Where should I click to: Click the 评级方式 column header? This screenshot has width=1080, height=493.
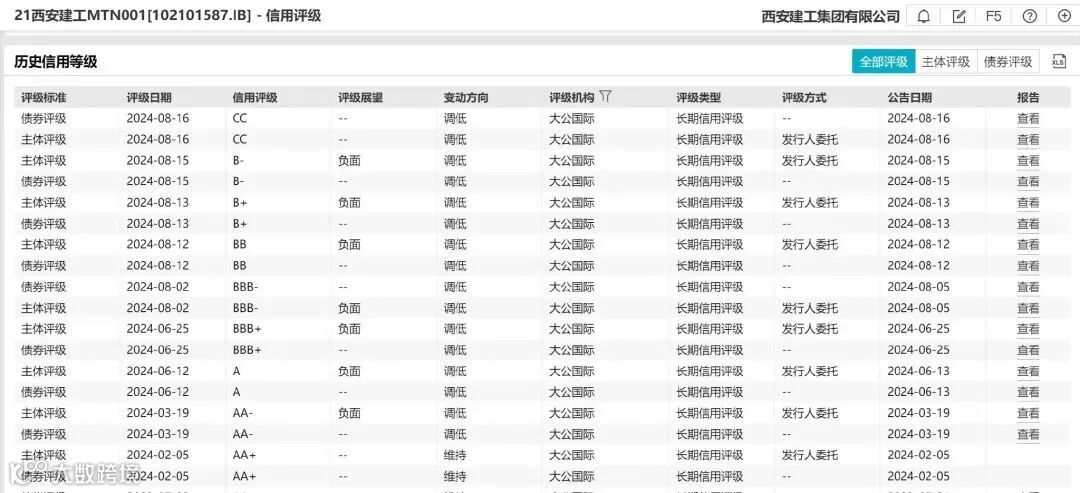(804, 98)
